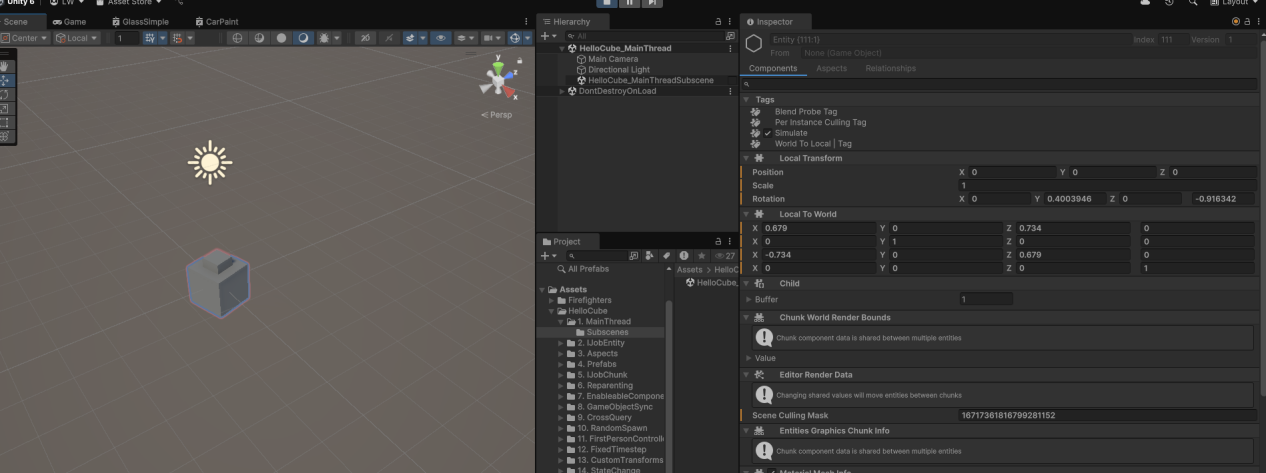Toggle the Inspector panel lock
1266x473 pixels.
coord(1247,21)
